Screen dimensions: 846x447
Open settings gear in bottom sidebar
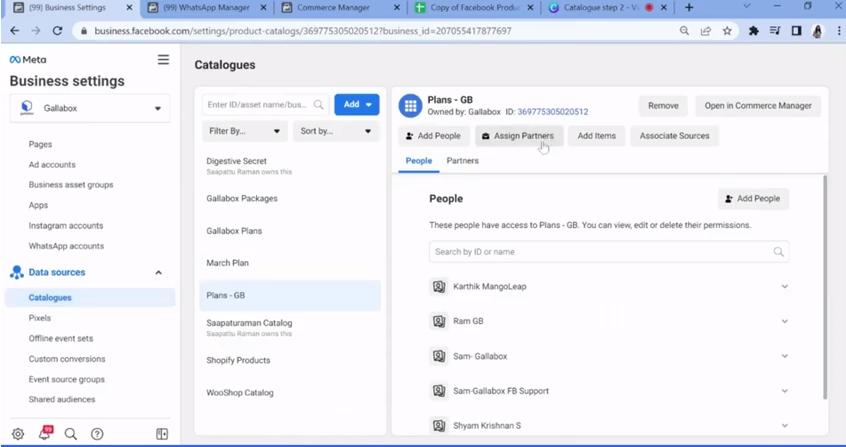(18, 434)
